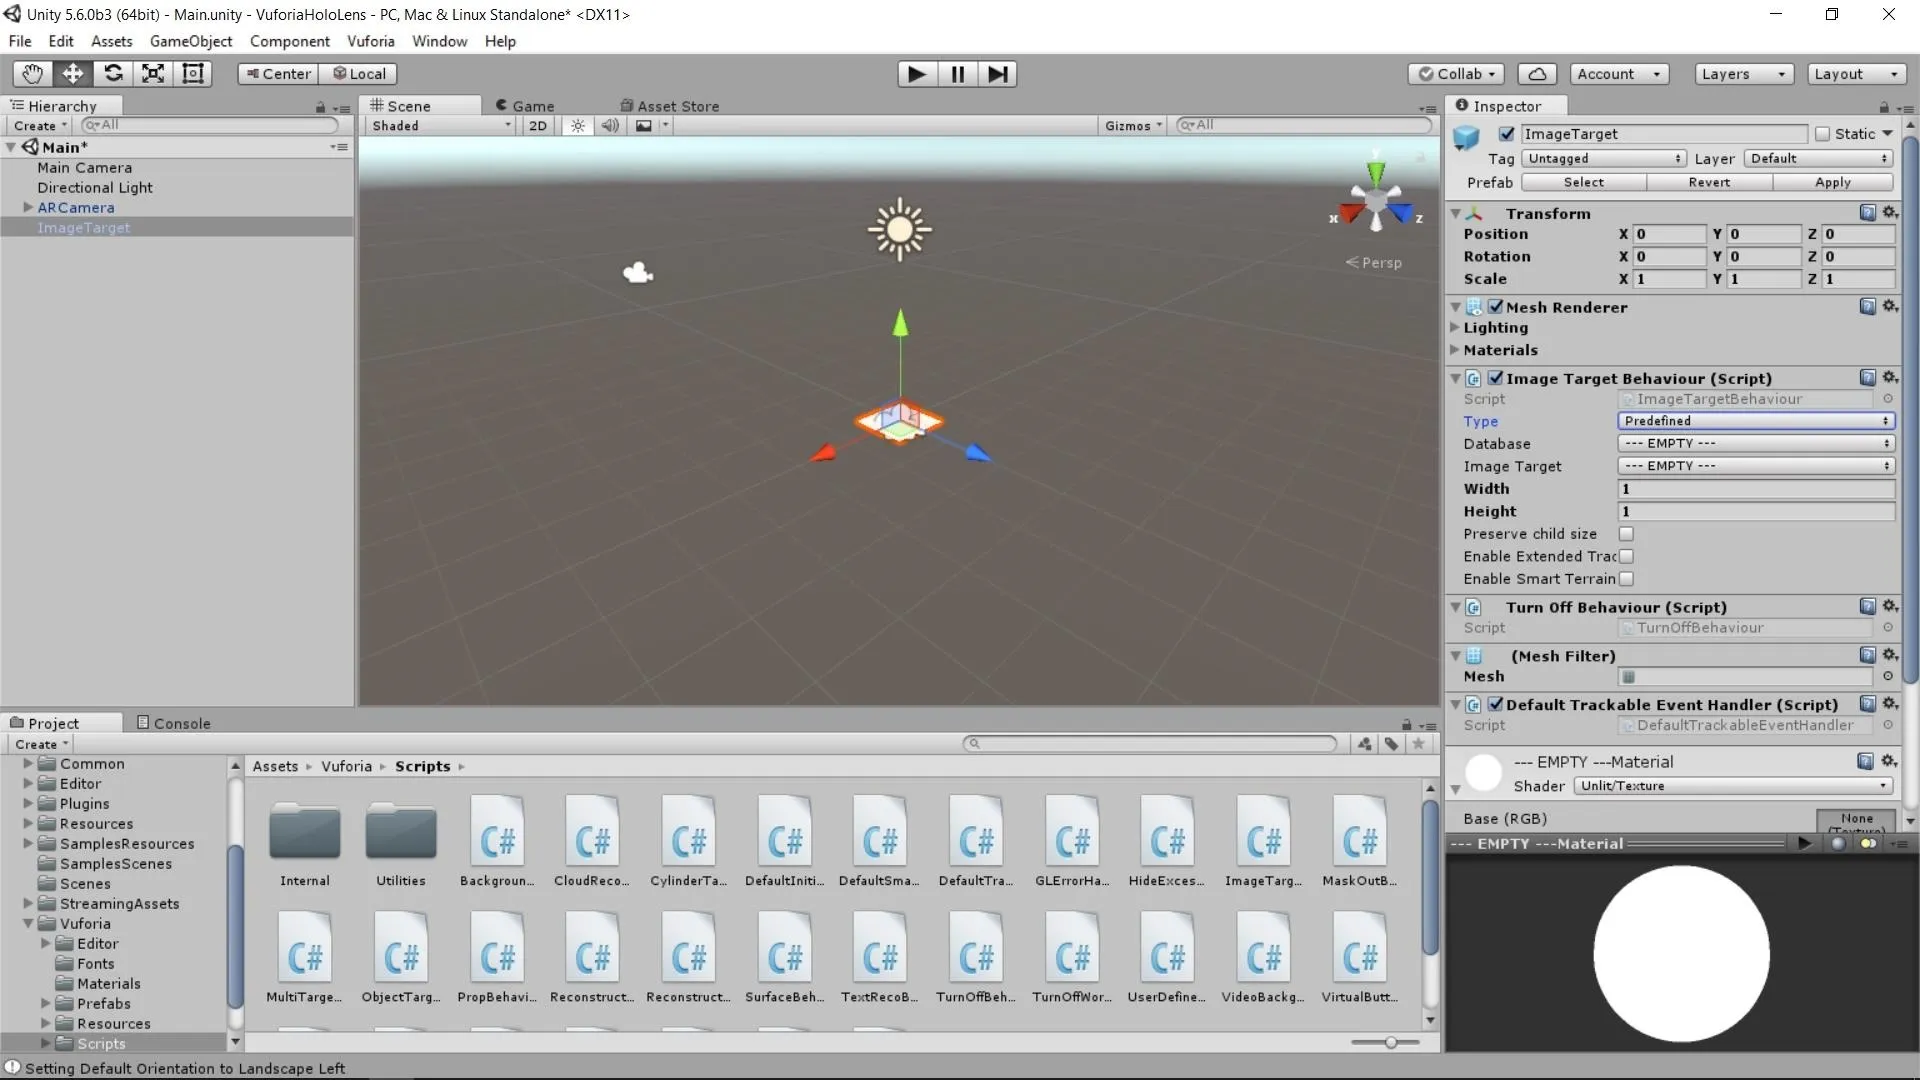This screenshot has height=1080, width=1920.
Task: Select the Rotate tool icon
Action: (113, 74)
